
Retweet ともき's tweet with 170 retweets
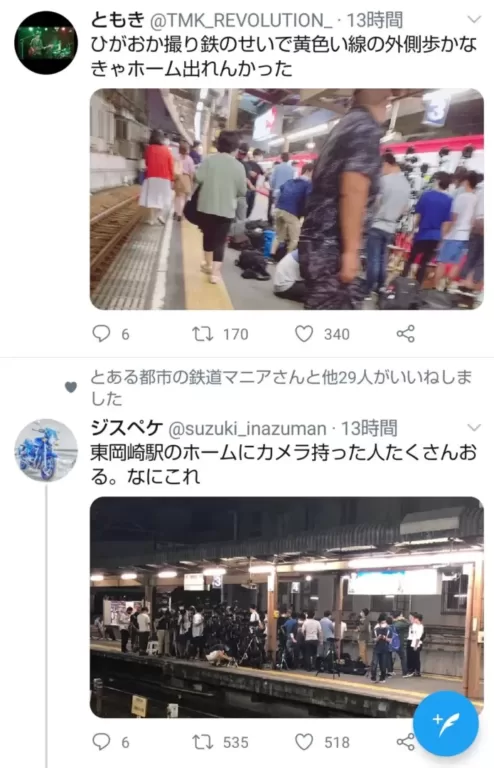click(202, 334)
